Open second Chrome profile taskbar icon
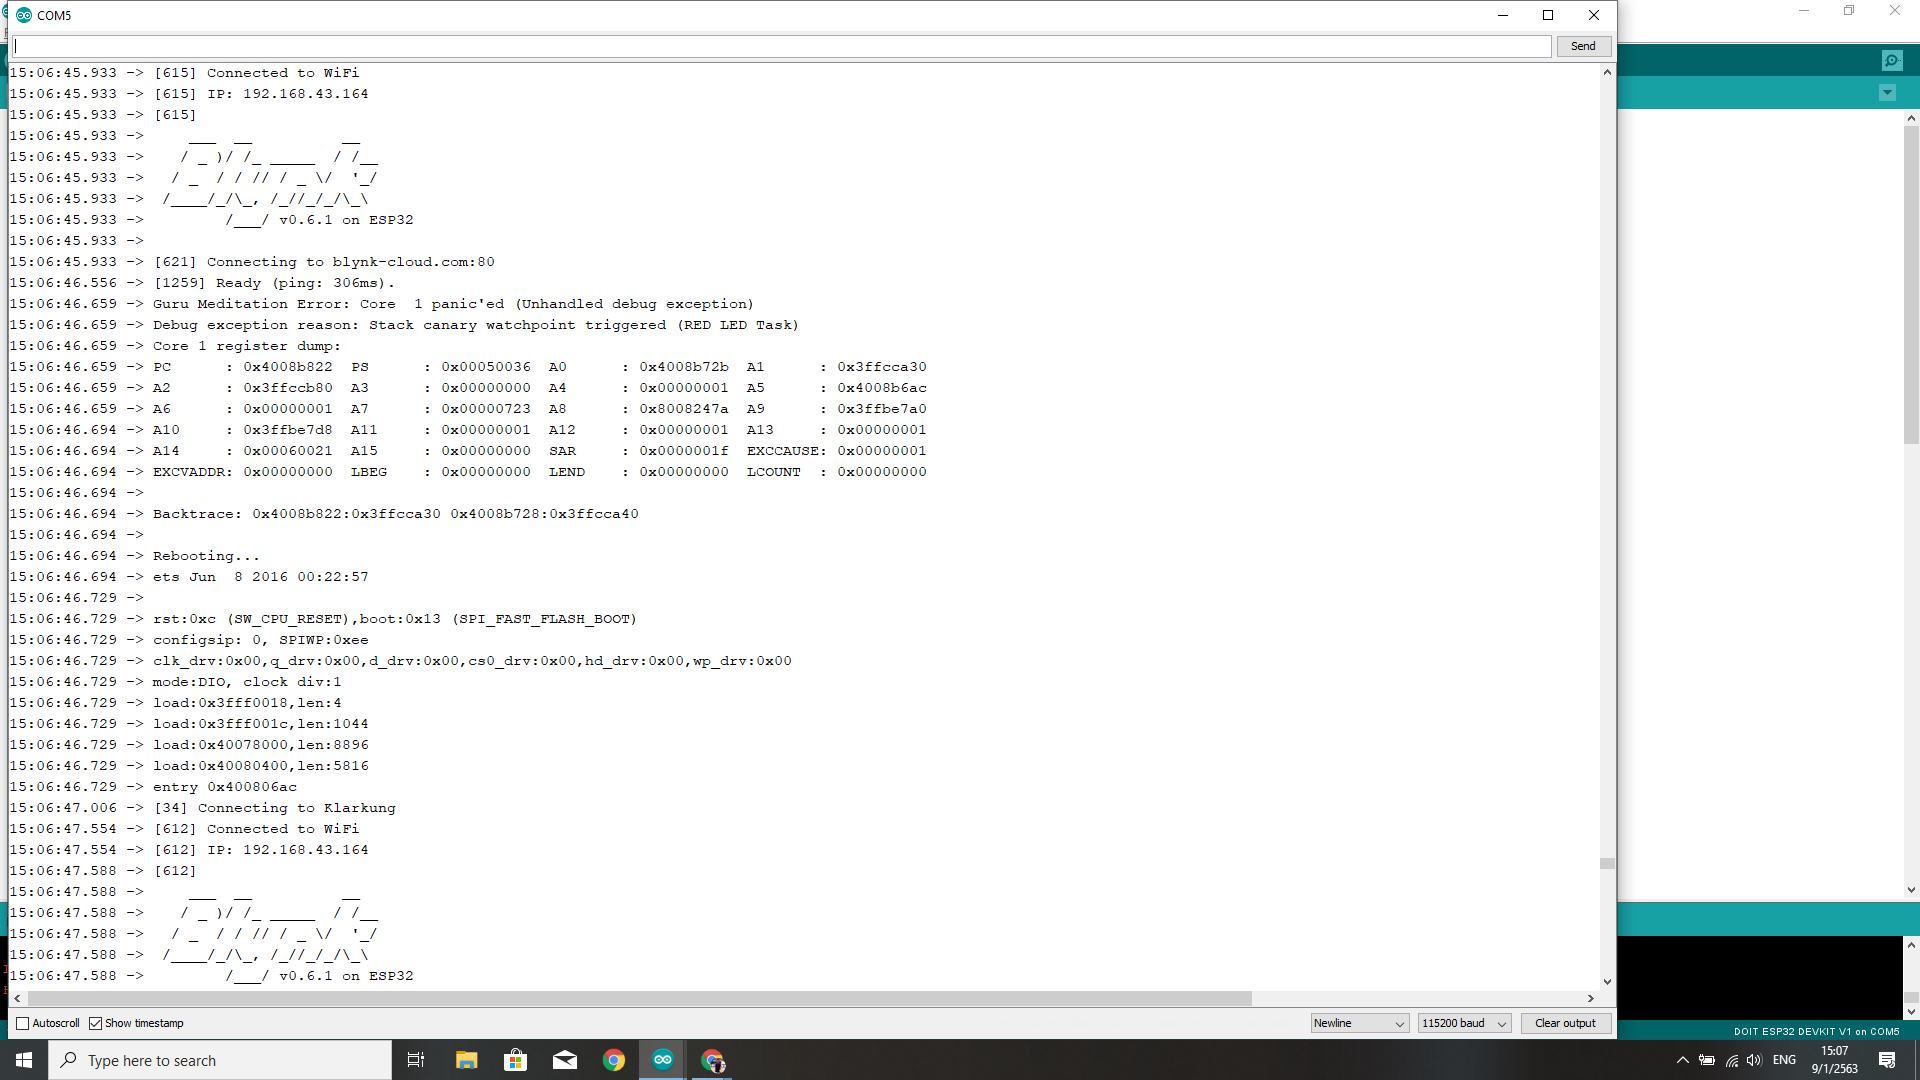Screen dimensions: 1920x1080 click(x=712, y=1060)
